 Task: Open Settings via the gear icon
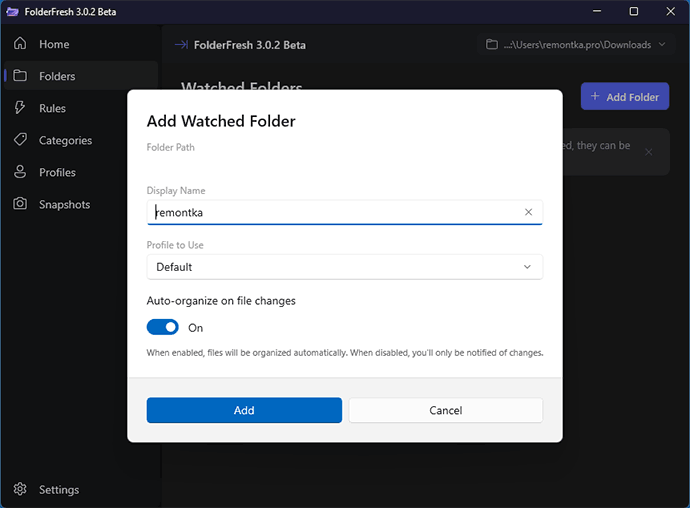coord(20,489)
